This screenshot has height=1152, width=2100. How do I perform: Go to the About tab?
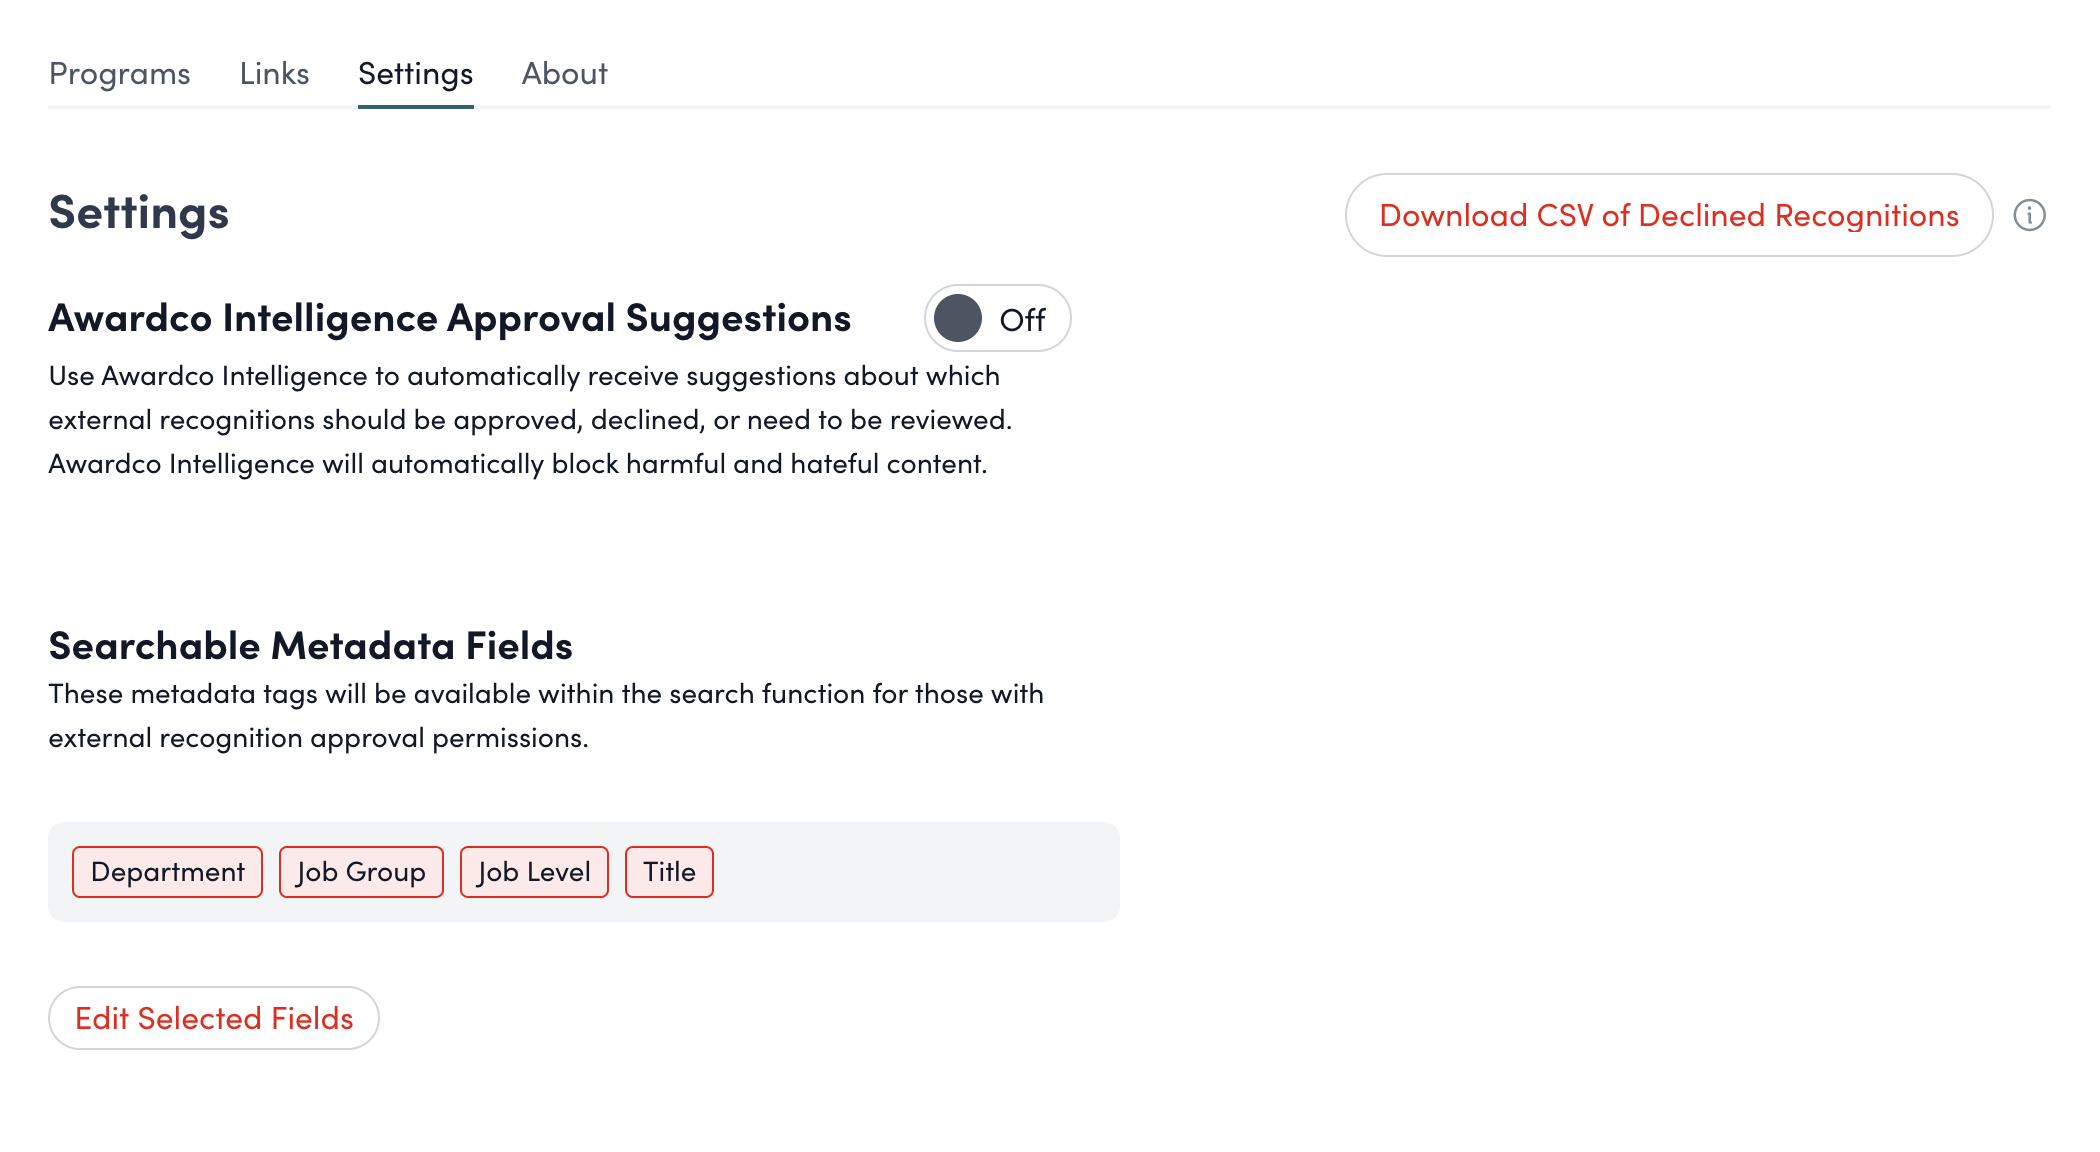pos(564,74)
